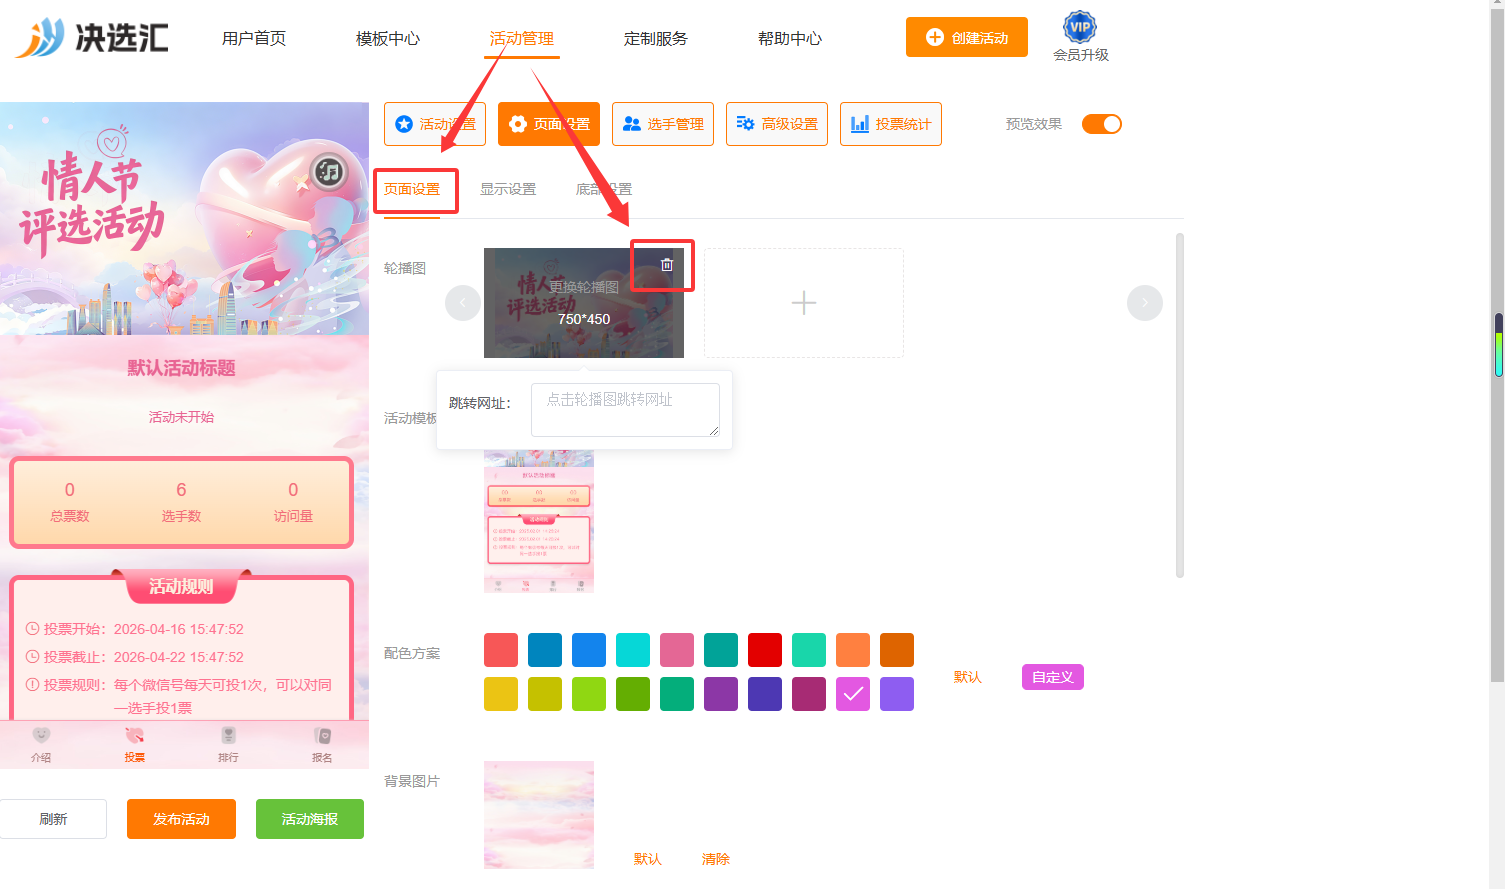The height and width of the screenshot is (889, 1505).
Task: Click the 更换轮播图 carousel thumbnail
Action: (584, 303)
